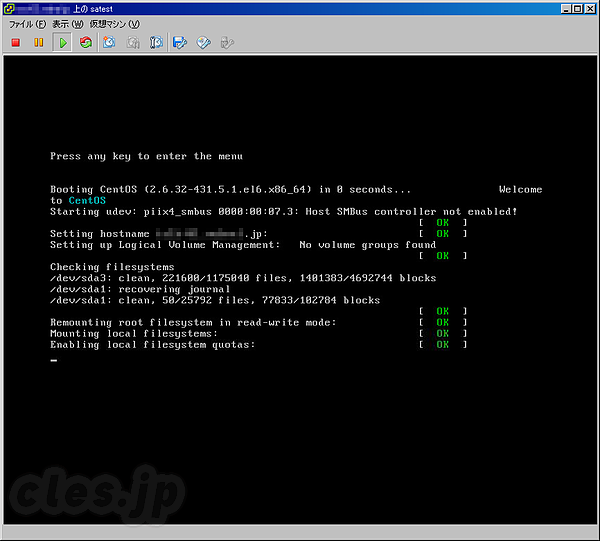
Task: Reset the virtual machine with the red-green arrows icon
Action: [86, 42]
